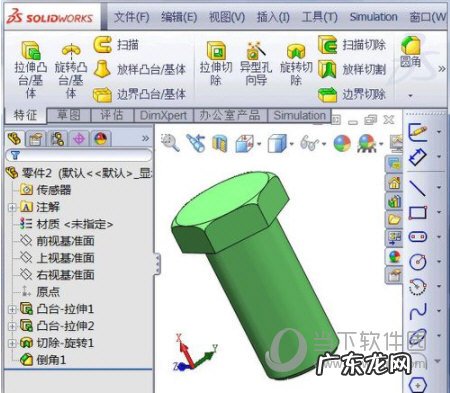450x393 pixels.
Task: Open the Hide/Show Items dropdown arrow
Action: click(324, 144)
